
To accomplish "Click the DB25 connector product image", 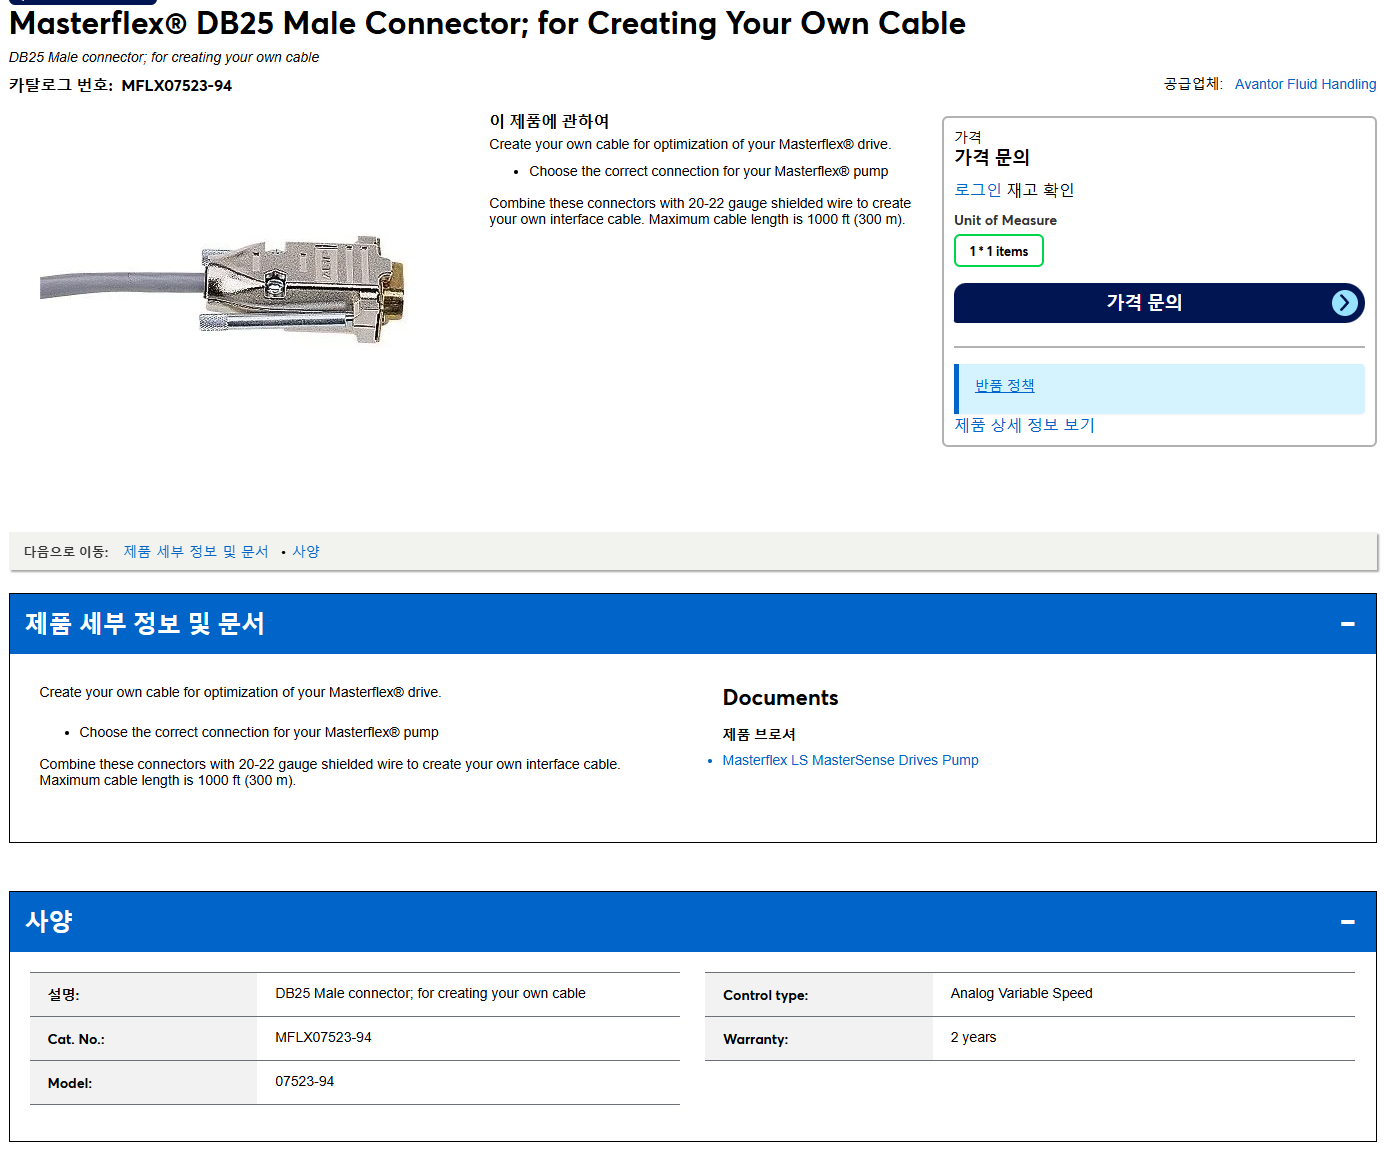I will tap(223, 289).
